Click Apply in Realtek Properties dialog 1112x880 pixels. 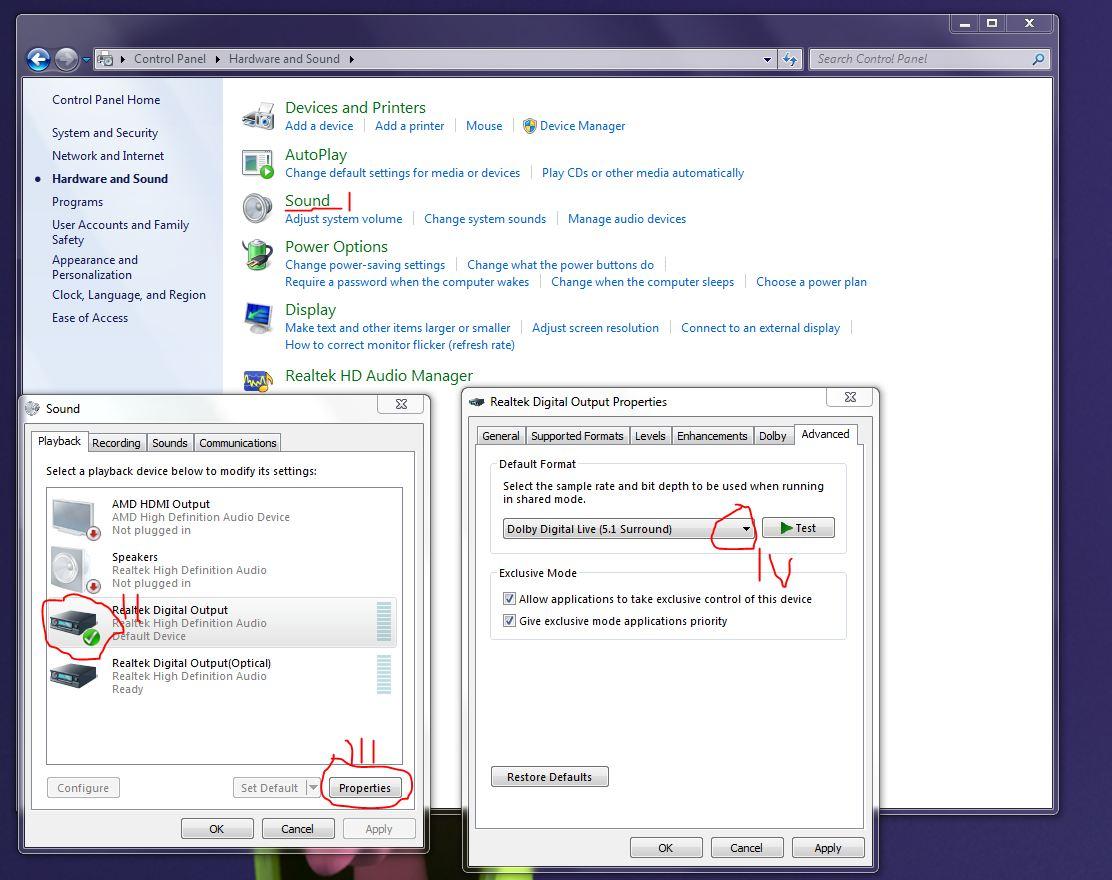828,847
